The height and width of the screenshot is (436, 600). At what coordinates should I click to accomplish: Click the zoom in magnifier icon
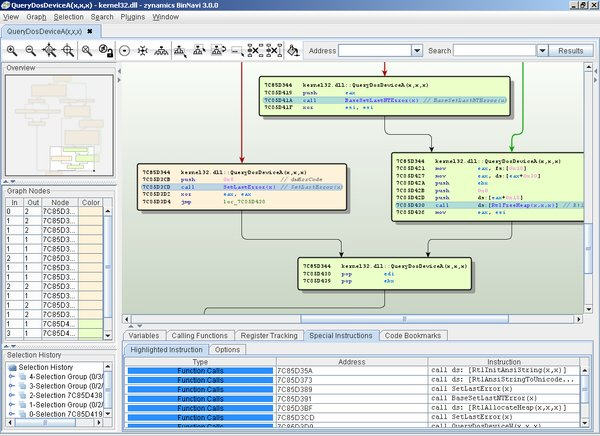click(12, 50)
